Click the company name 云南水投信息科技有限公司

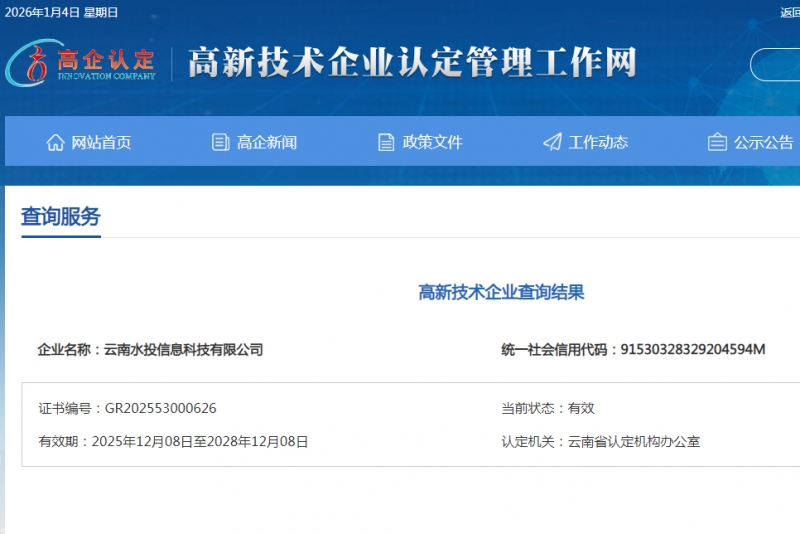coord(184,349)
